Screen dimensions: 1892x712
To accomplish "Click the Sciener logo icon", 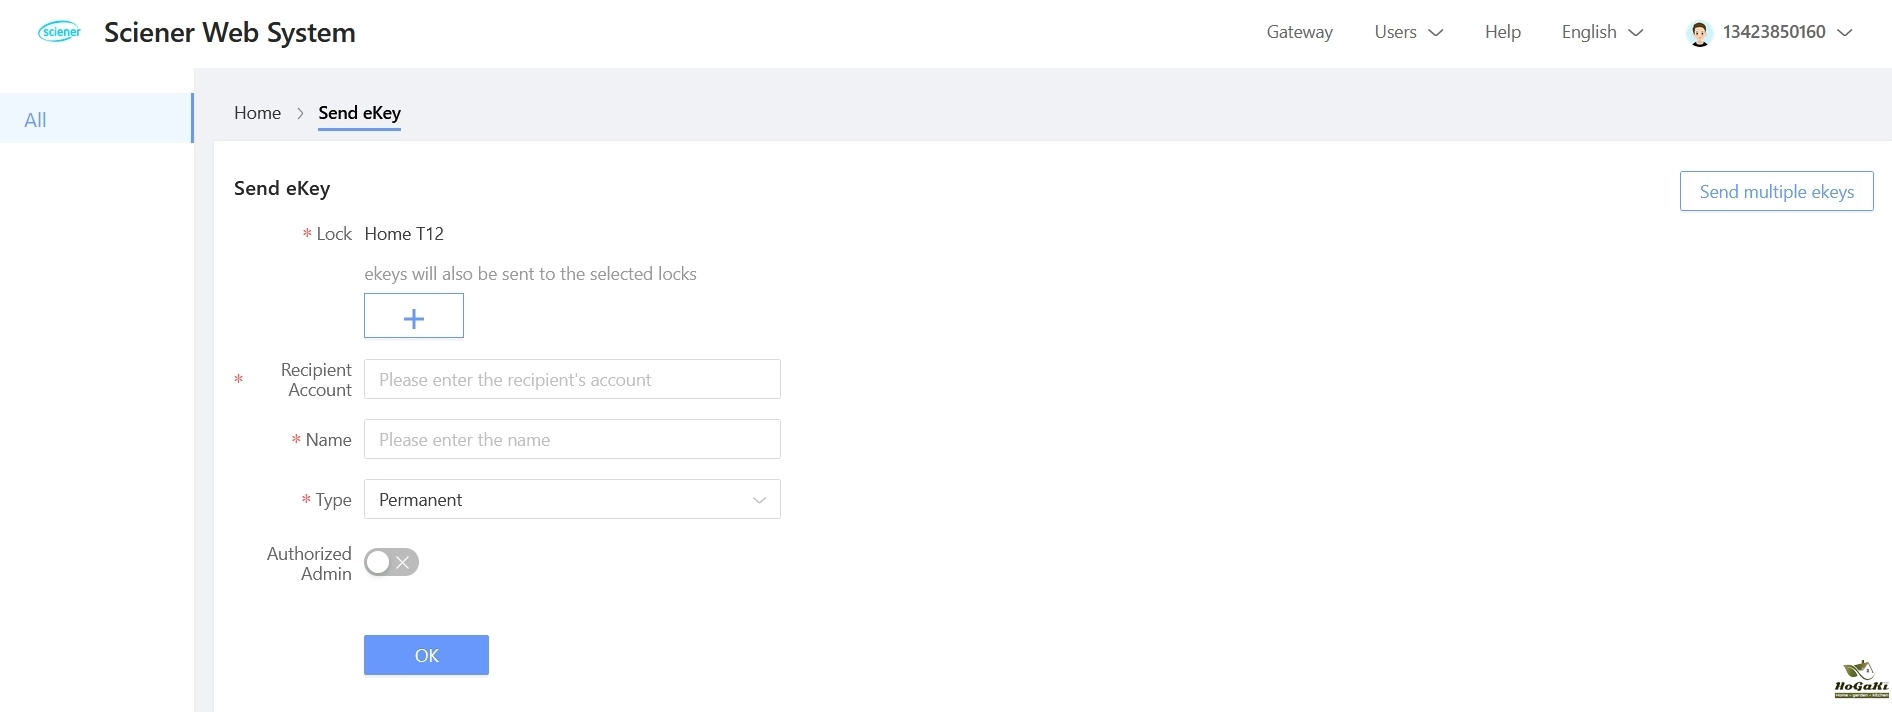I will pos(59,32).
